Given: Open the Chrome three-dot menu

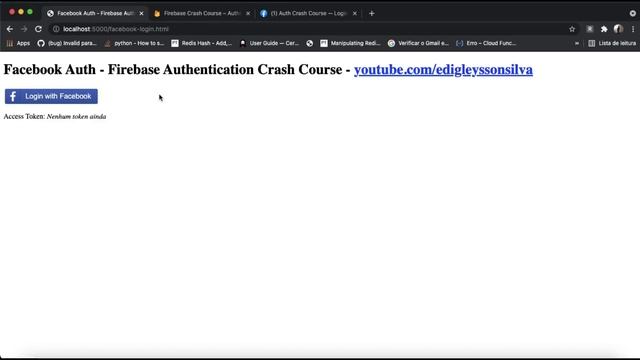Looking at the screenshot, I should click(x=633, y=29).
